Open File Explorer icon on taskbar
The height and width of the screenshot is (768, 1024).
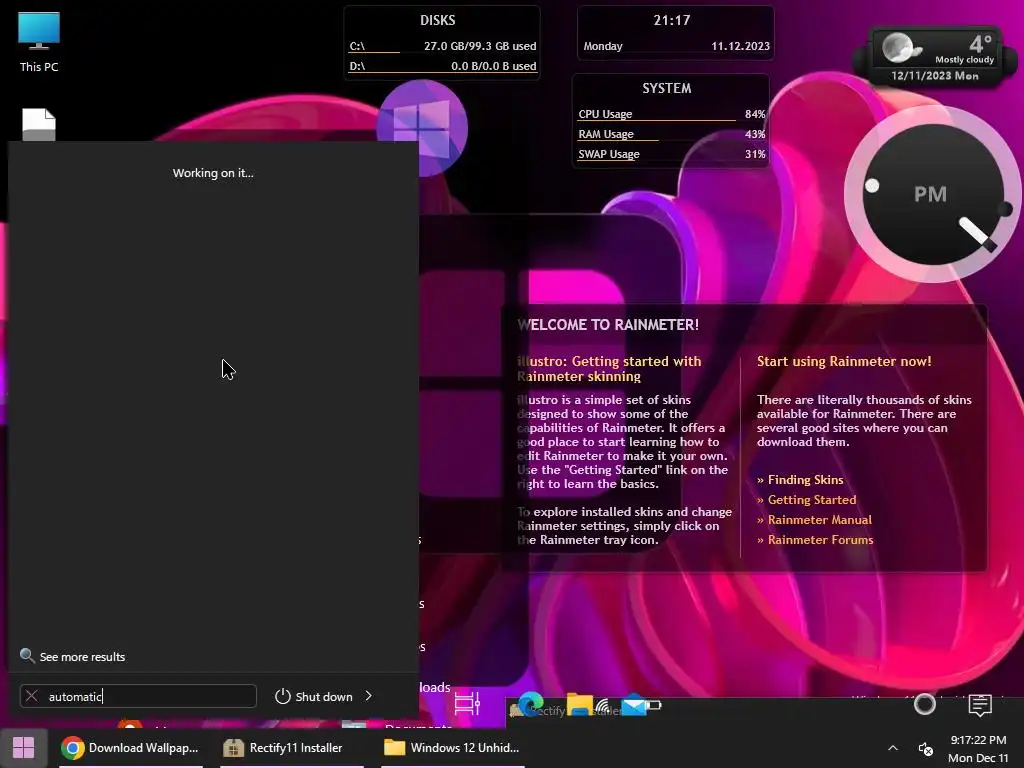[579, 705]
